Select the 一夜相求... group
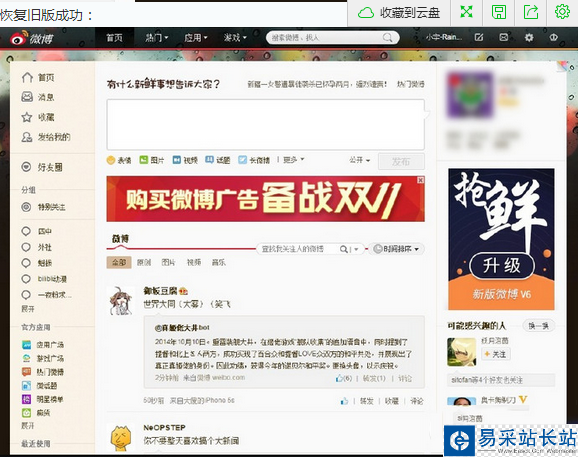Viewport: 578px width, 457px height. coord(46,295)
